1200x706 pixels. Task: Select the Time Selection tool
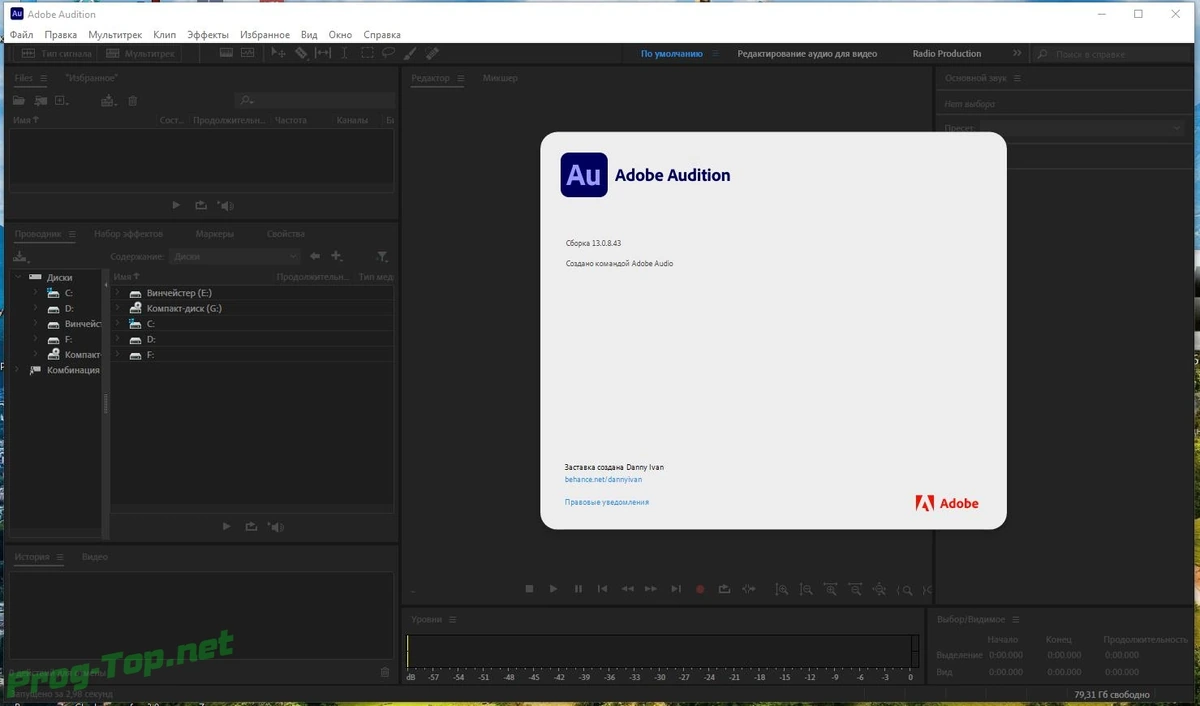pyautogui.click(x=345, y=53)
